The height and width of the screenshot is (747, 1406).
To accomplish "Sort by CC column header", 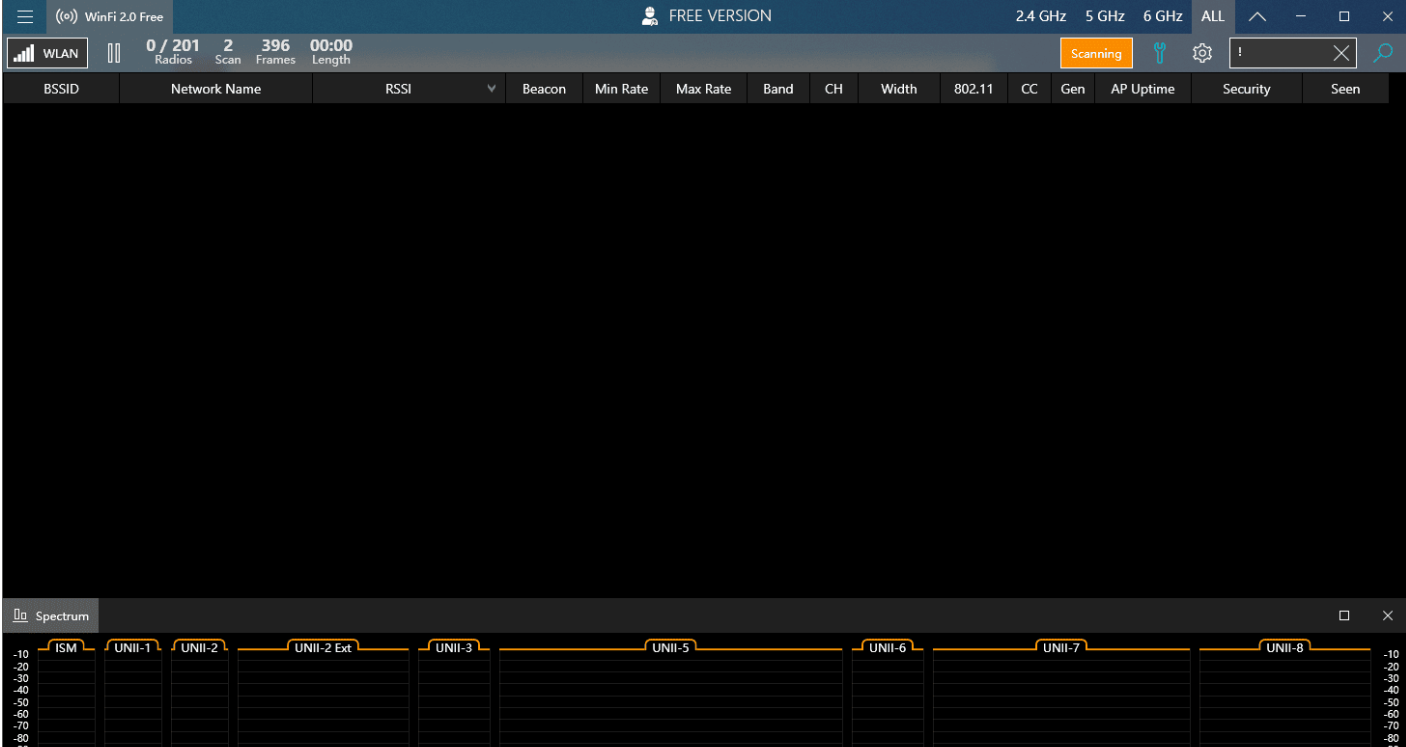I will click(x=1028, y=89).
